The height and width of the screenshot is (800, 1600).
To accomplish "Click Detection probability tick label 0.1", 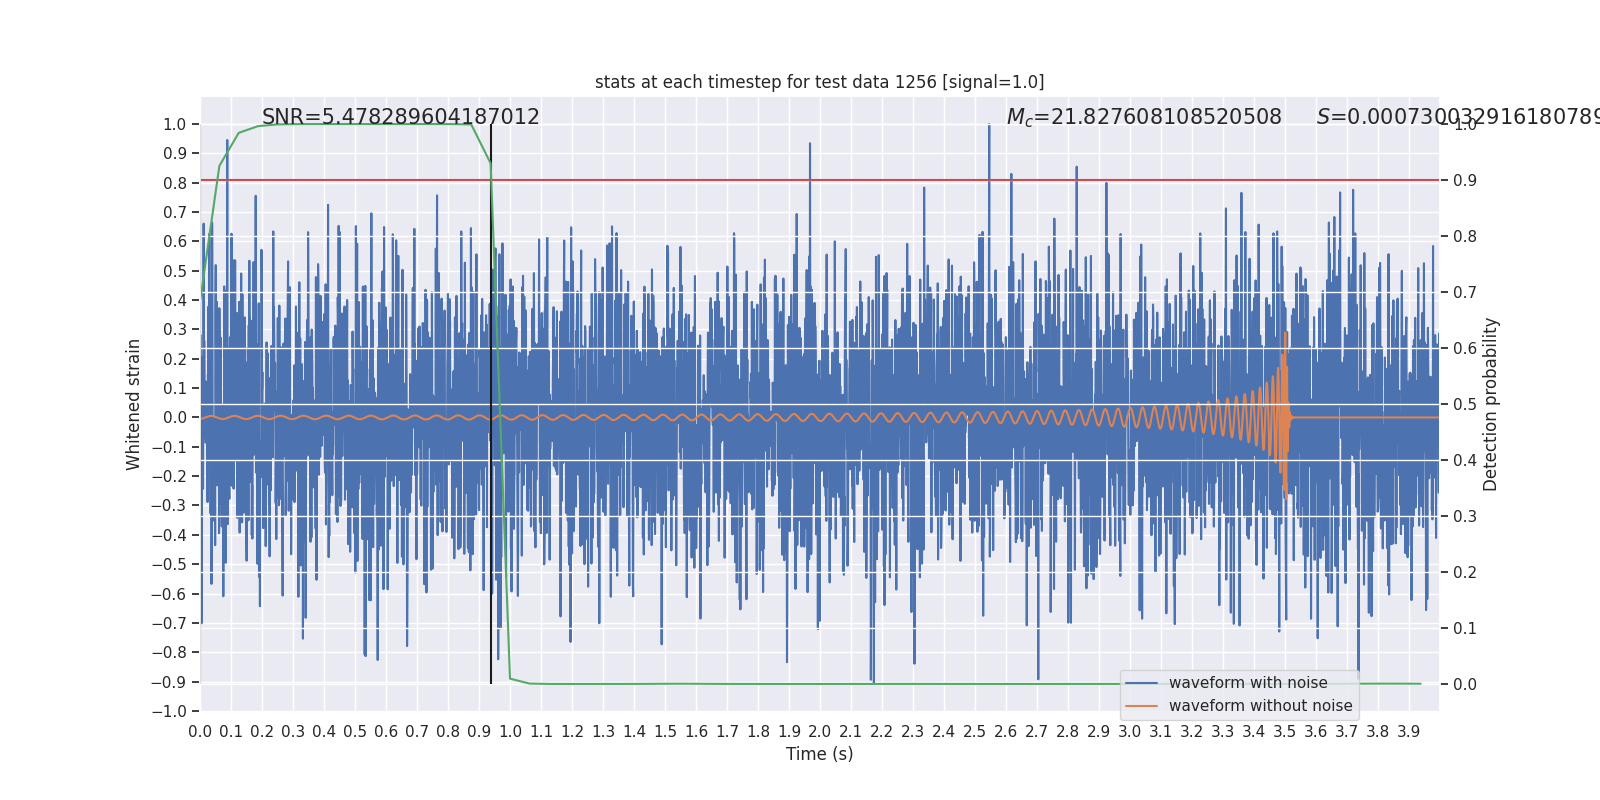I will [x=1465, y=629].
